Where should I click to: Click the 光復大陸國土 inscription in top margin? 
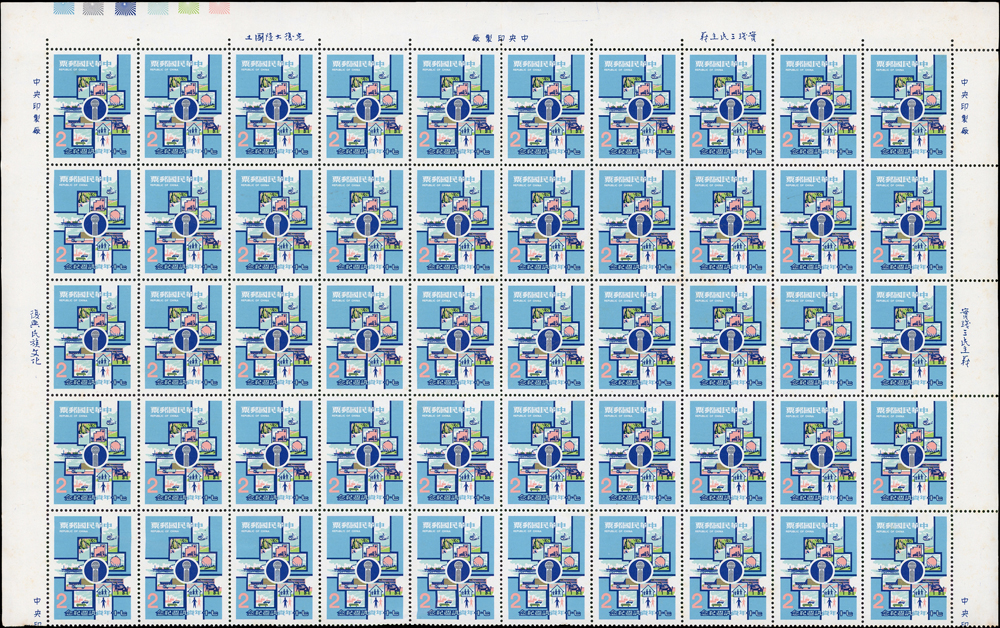click(281, 37)
